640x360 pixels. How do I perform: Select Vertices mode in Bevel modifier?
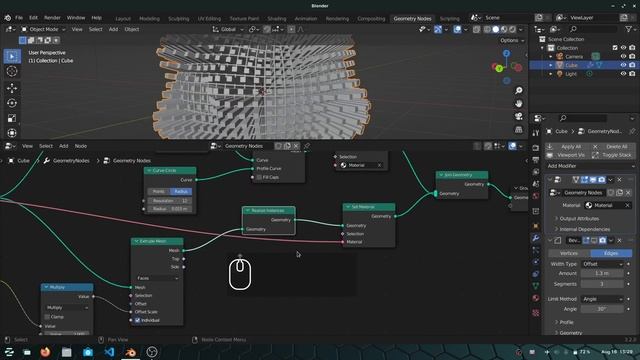point(569,253)
